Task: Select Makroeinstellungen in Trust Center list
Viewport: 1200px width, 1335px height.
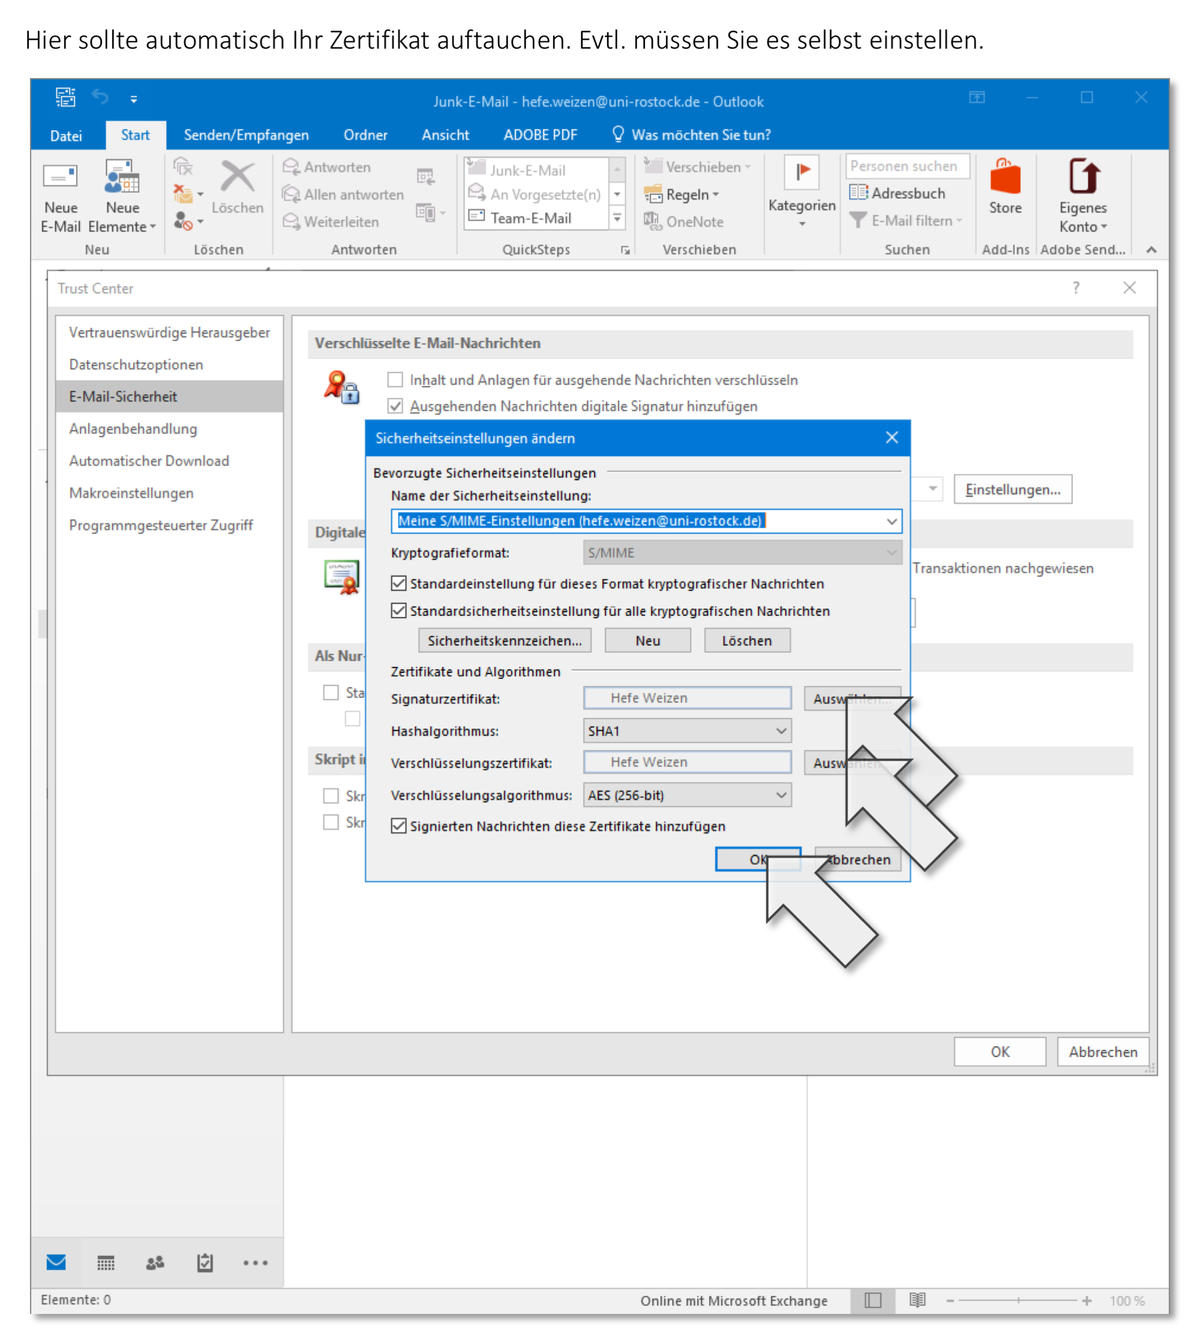Action: [170, 492]
